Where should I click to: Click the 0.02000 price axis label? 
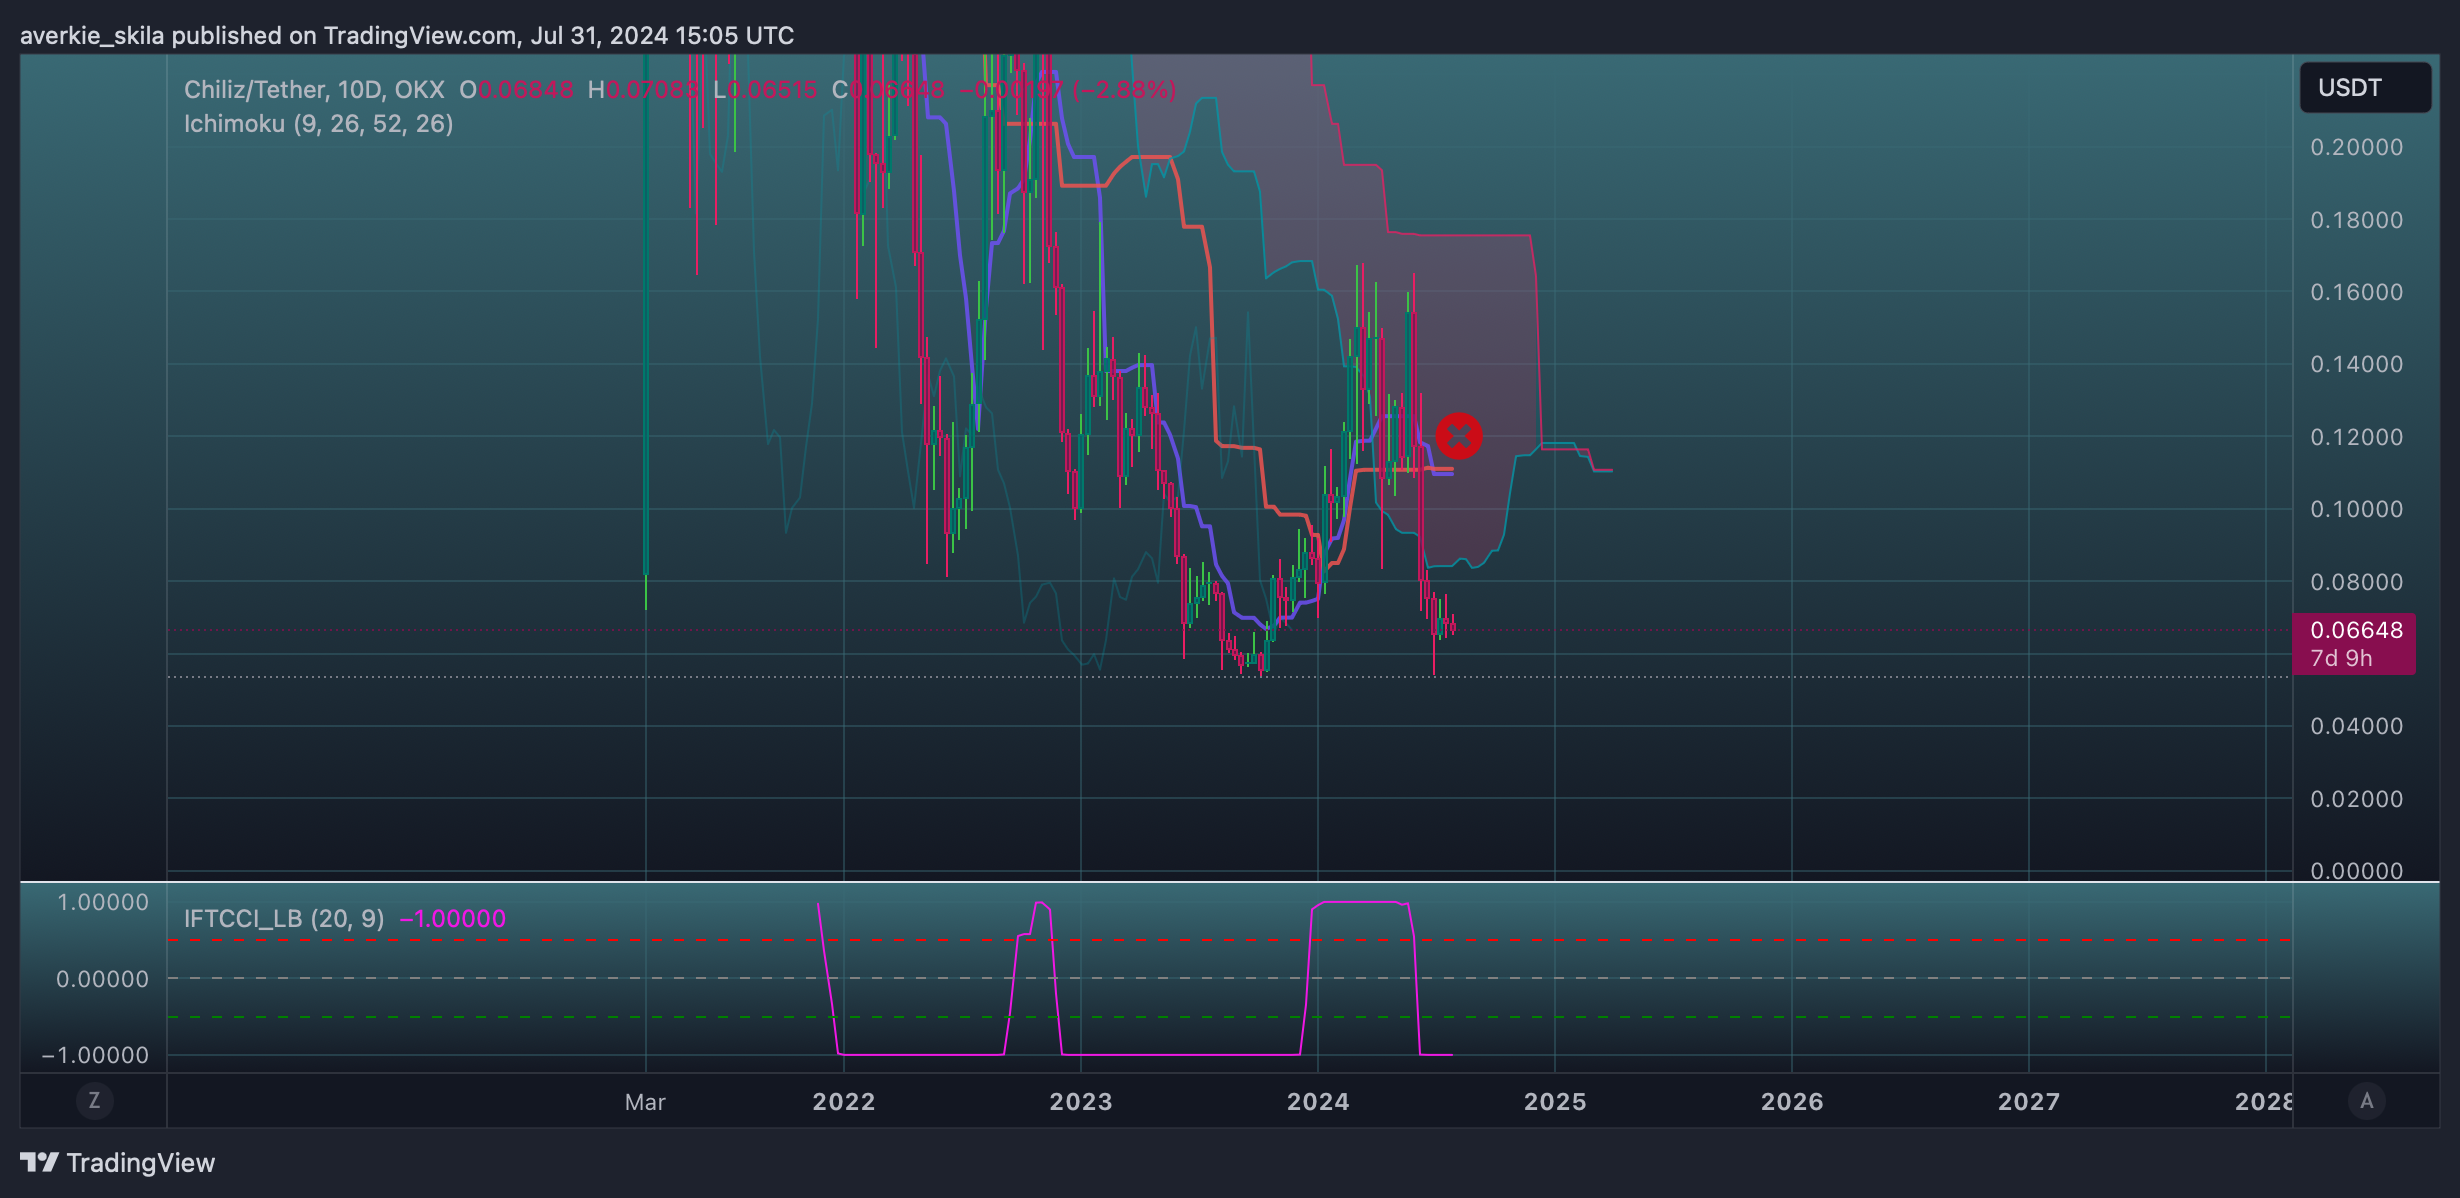2356,799
